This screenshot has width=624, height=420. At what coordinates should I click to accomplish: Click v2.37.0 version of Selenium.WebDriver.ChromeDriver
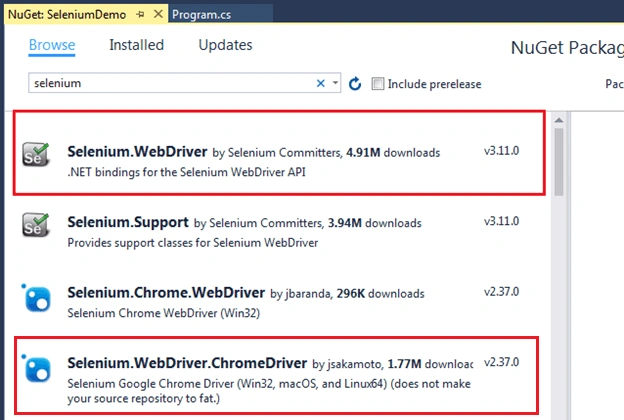[501, 362]
